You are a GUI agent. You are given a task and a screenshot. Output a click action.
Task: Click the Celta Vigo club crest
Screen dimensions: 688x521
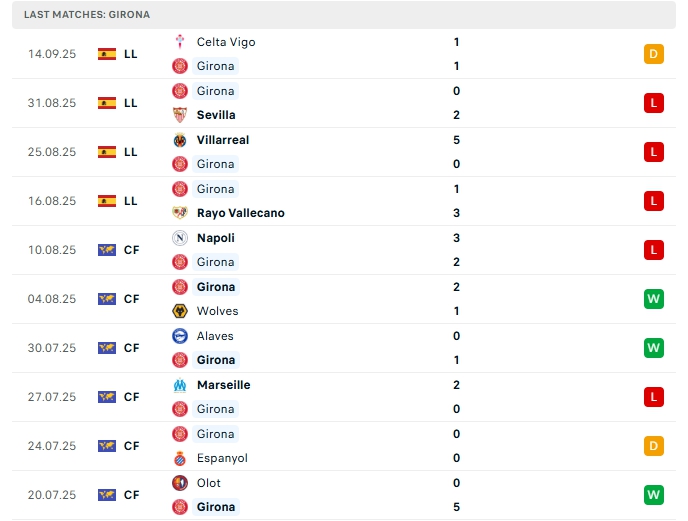(x=180, y=42)
